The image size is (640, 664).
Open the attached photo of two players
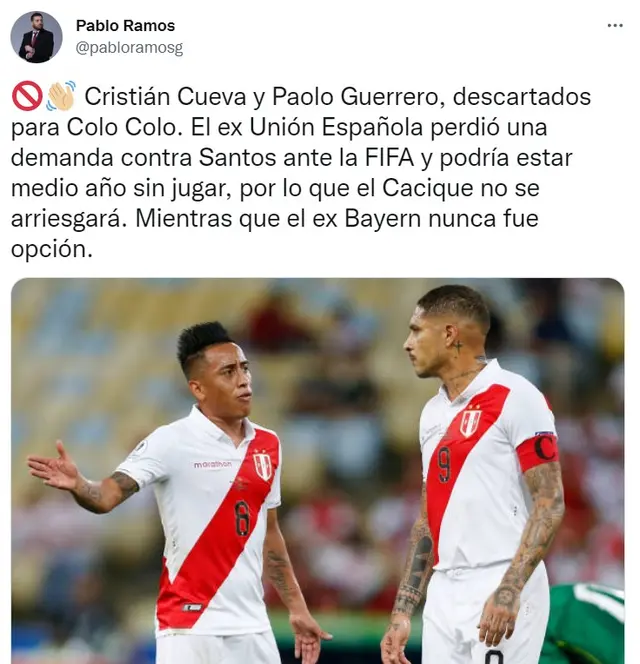(x=318, y=471)
